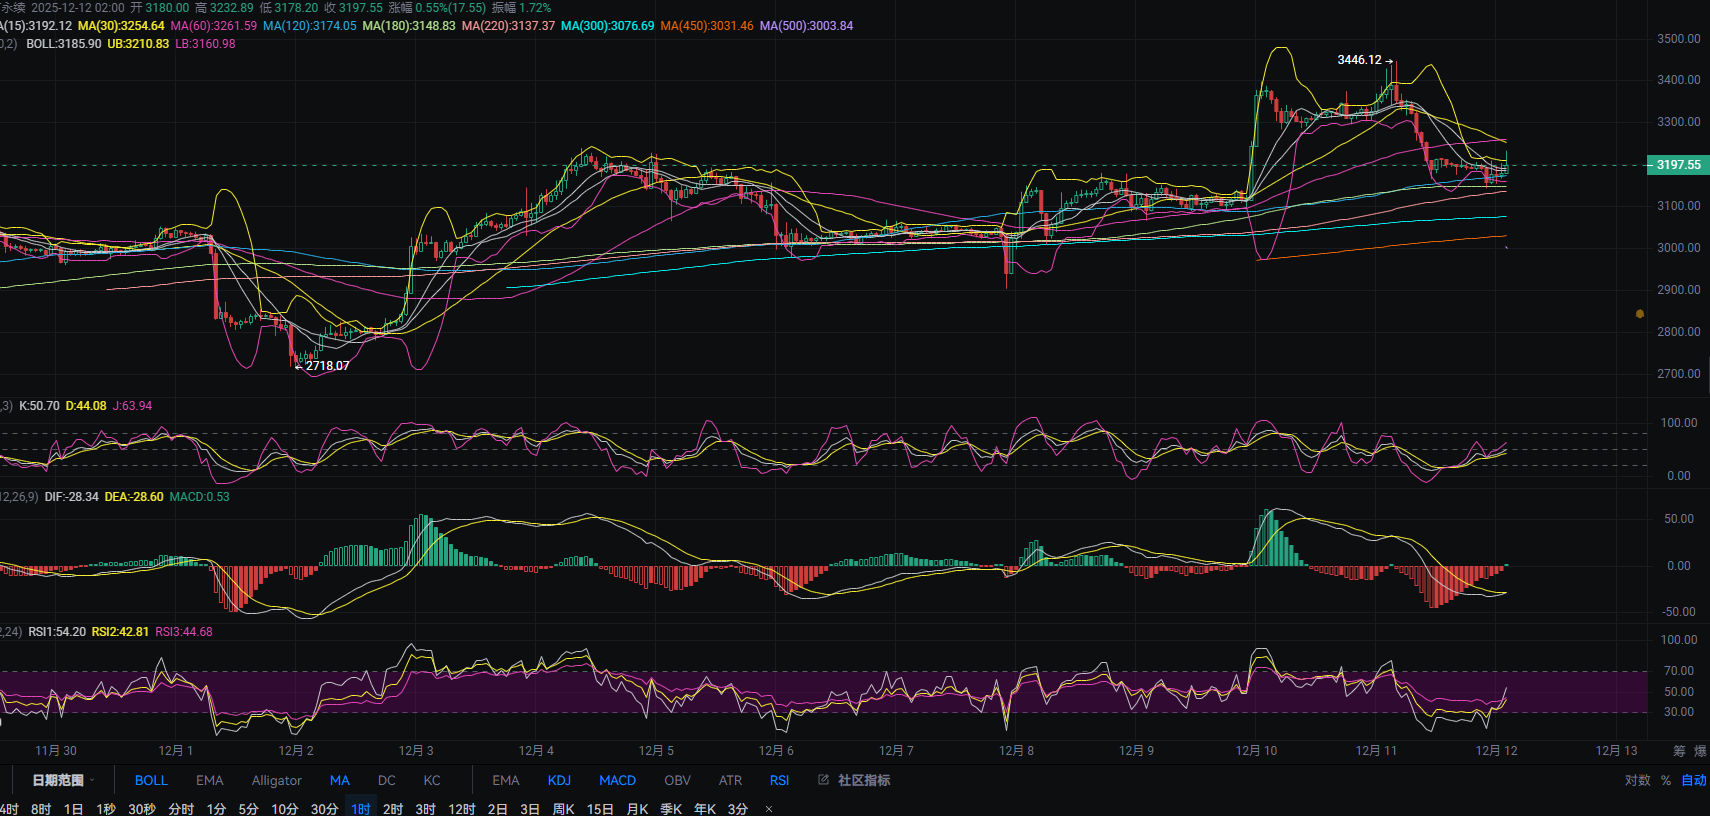This screenshot has height=816, width=1710.
Task: Select the 1日 daily timeframe
Action: click(x=73, y=809)
